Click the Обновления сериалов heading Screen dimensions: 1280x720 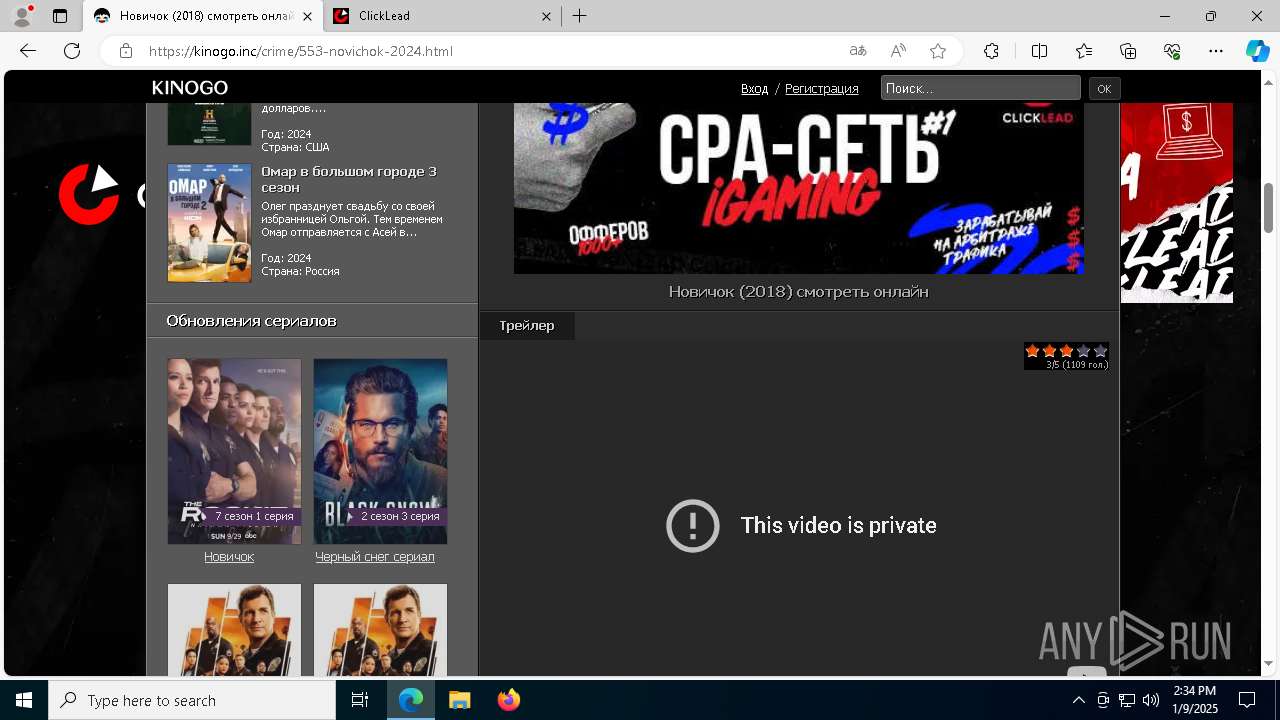pos(251,321)
